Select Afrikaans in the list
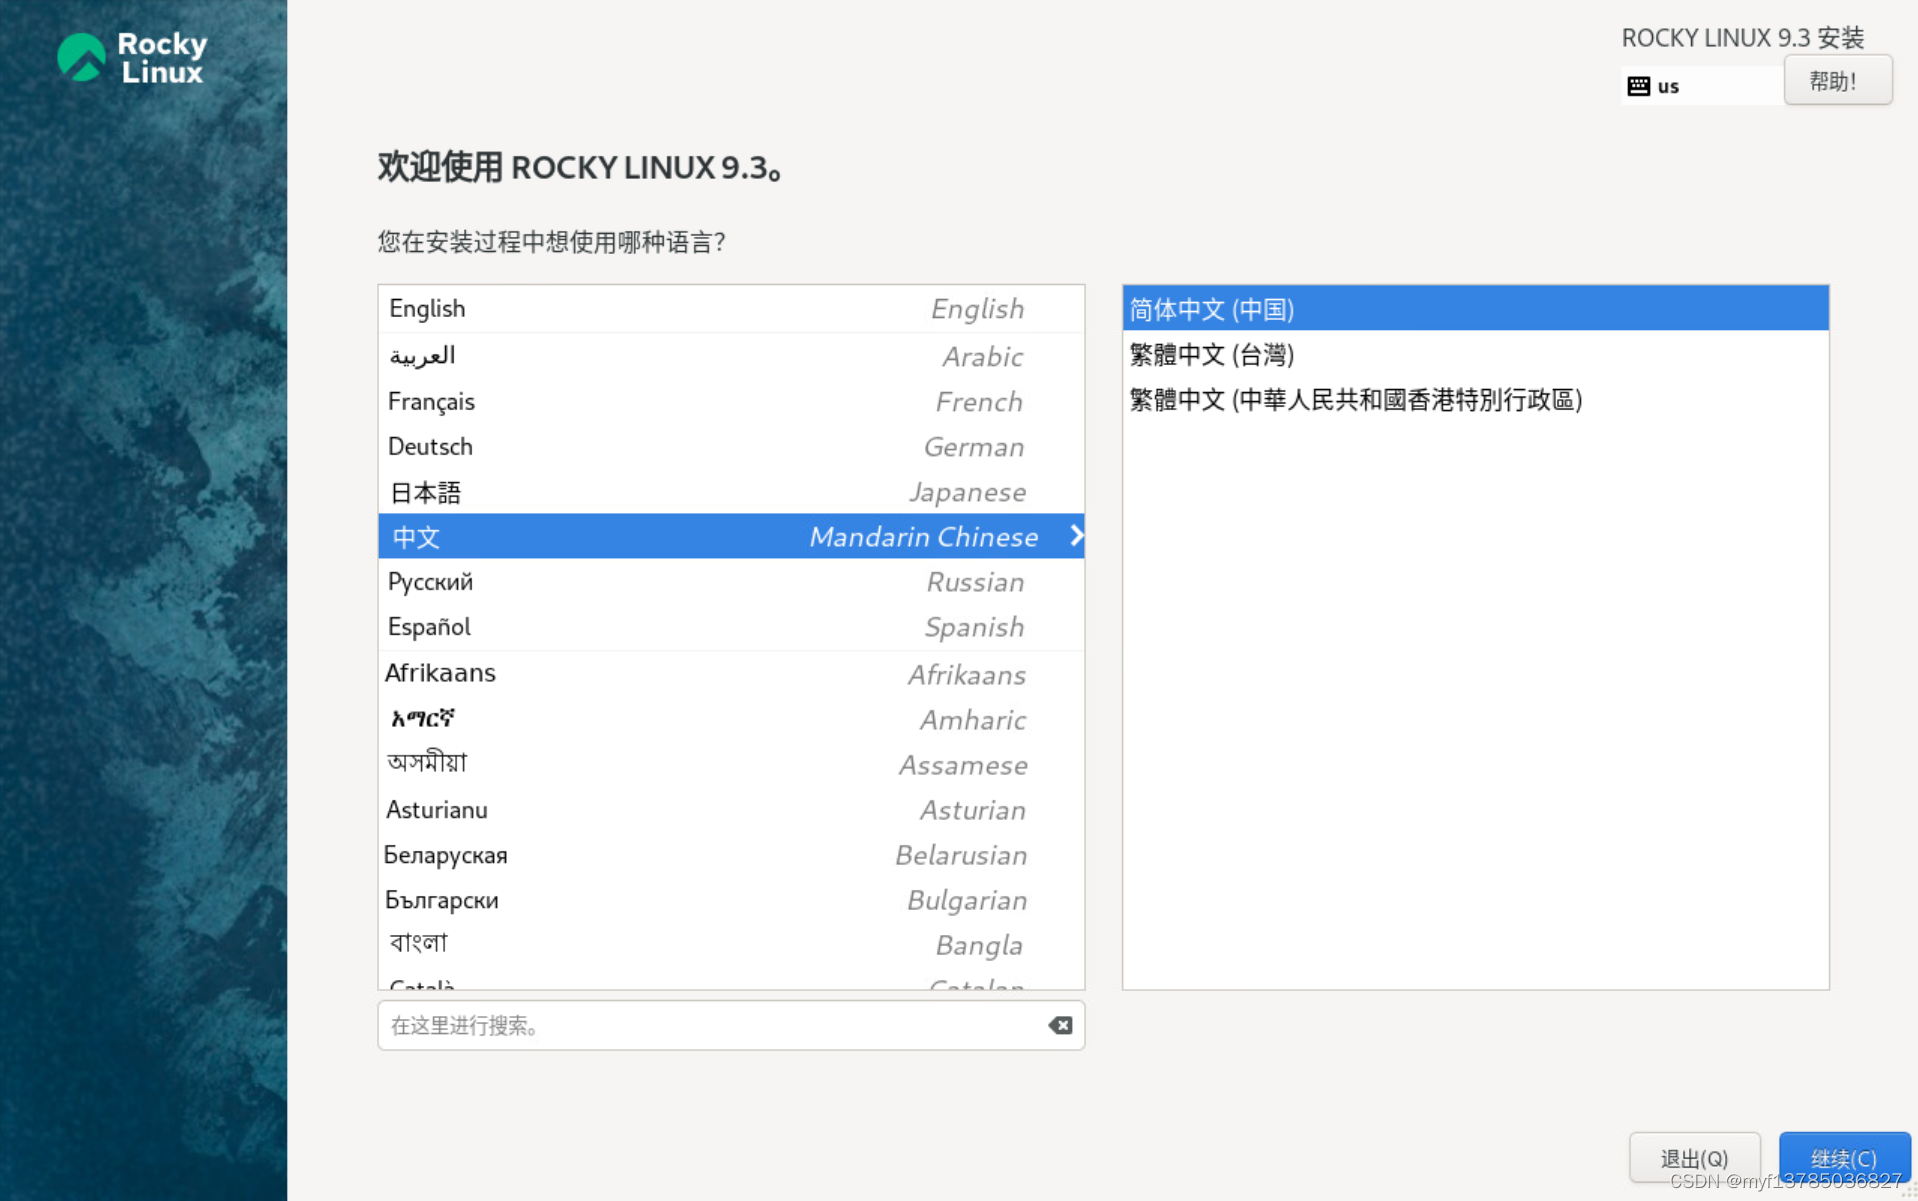 coord(731,674)
